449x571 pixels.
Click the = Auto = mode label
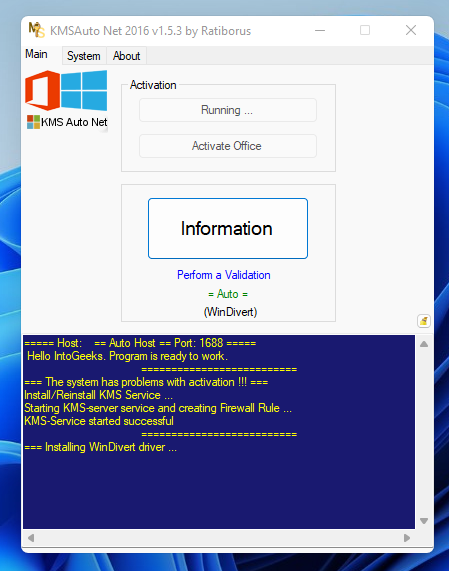click(x=228, y=294)
